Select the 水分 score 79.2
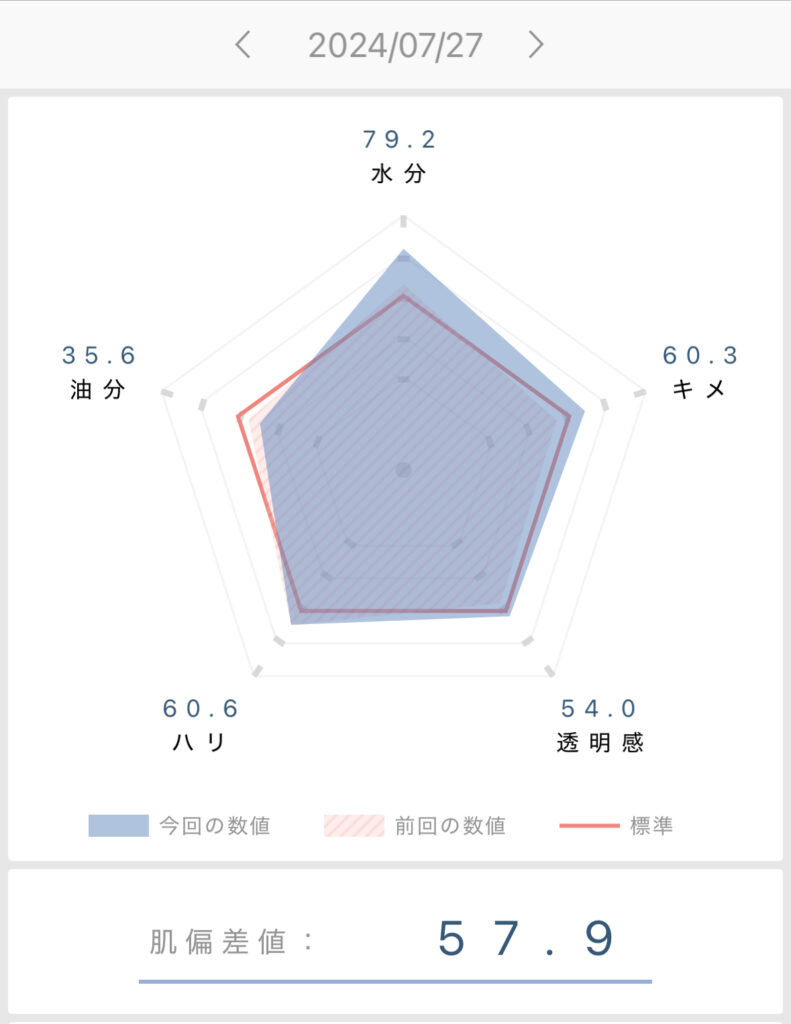Image resolution: width=791 pixels, height=1024 pixels. point(398,139)
